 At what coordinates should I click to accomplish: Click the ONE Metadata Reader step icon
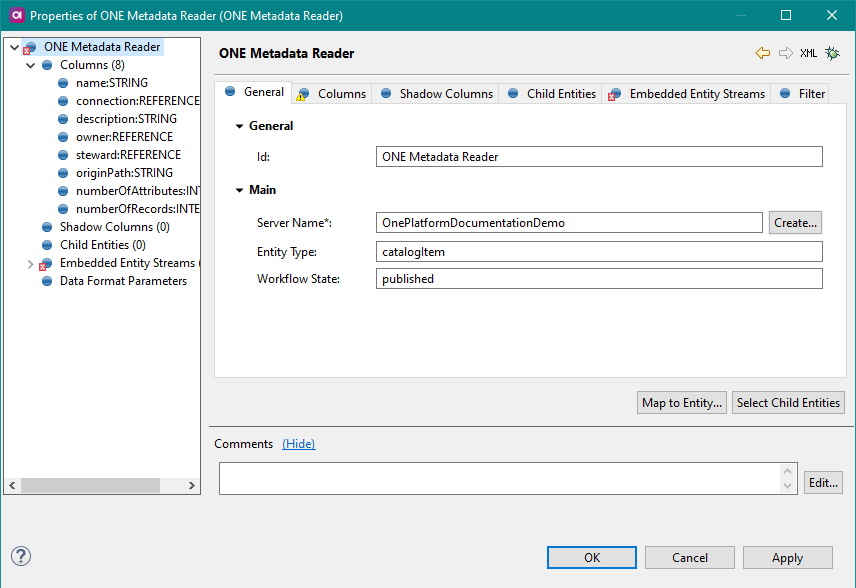(x=28, y=46)
